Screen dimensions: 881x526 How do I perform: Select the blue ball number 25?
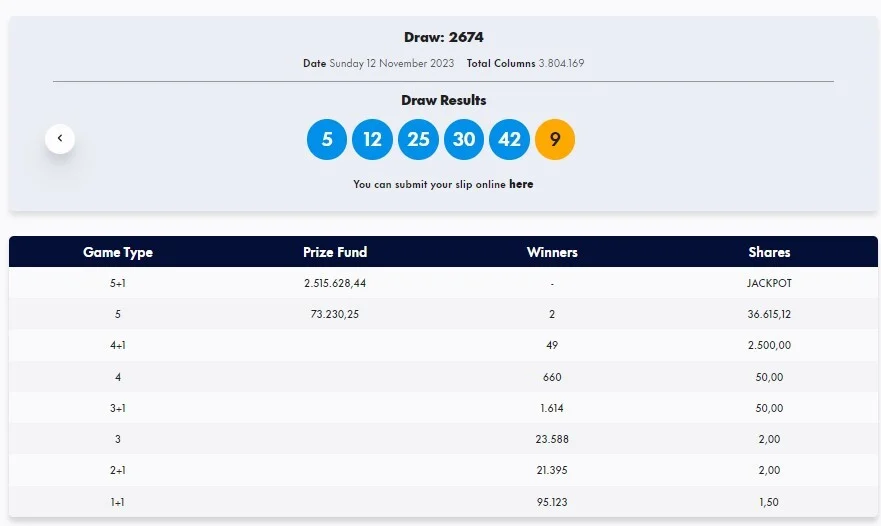click(x=418, y=139)
